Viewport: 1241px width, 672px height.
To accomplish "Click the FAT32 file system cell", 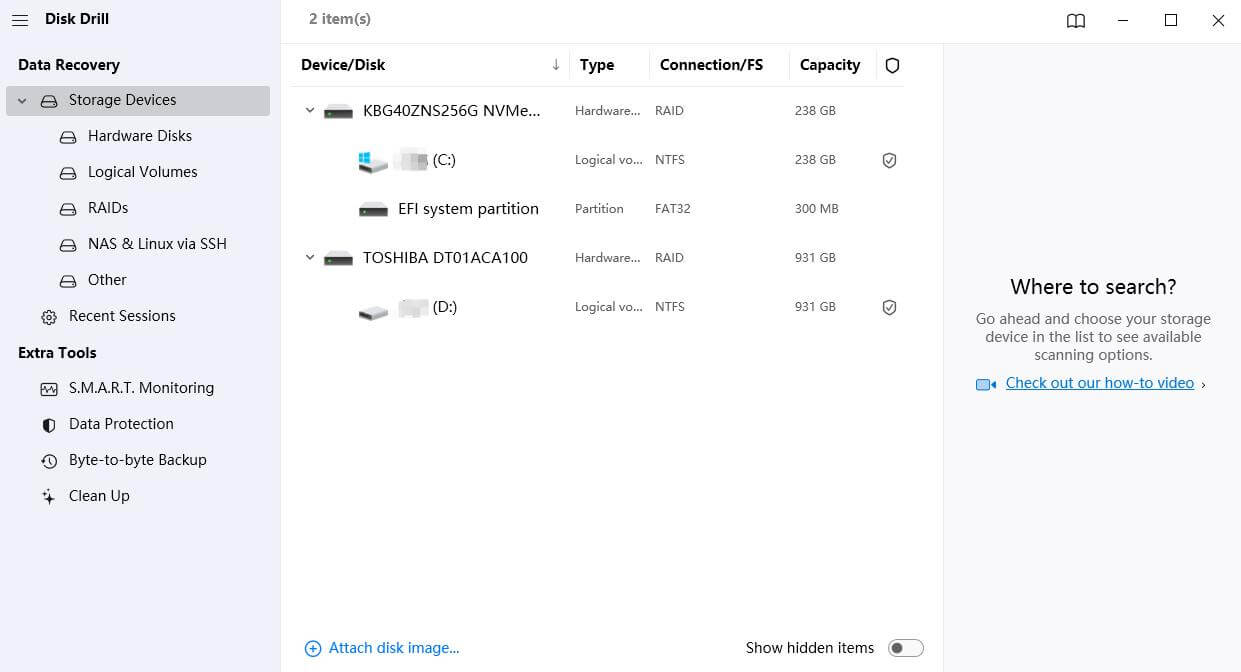I will 673,209.
